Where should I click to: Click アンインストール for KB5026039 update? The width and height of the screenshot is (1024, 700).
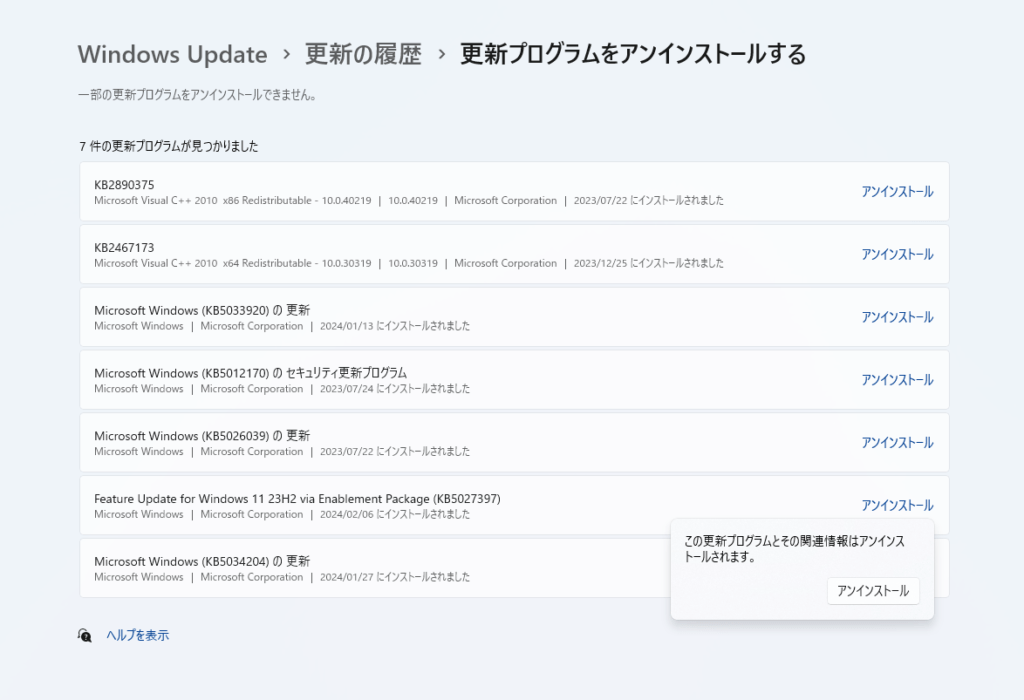(897, 442)
